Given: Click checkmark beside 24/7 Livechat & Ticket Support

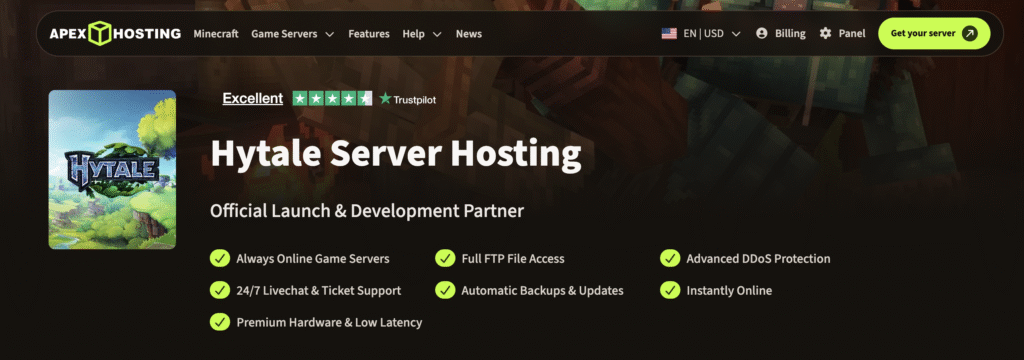Looking at the screenshot, I should pyautogui.click(x=219, y=290).
